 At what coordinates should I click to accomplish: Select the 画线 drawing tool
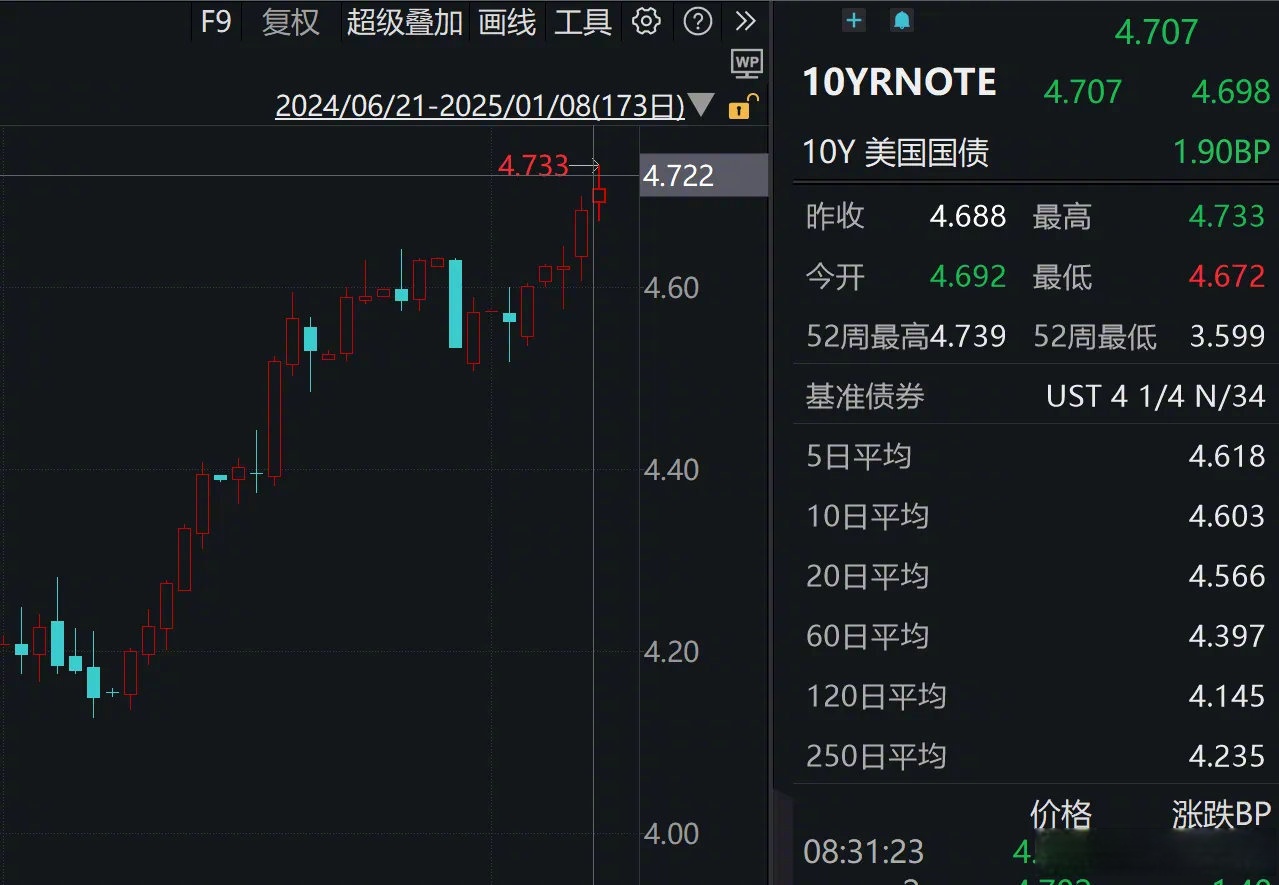coord(506,22)
